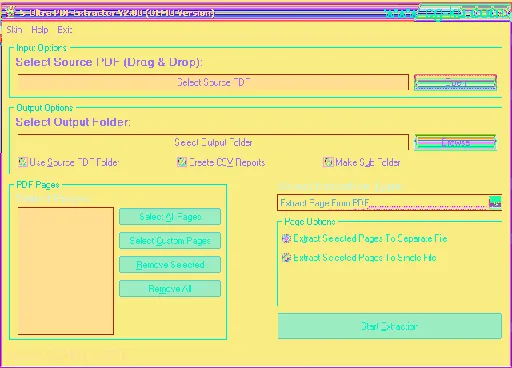Click the Start Extraction button
Screen dimensions: 512x368
coord(390,326)
